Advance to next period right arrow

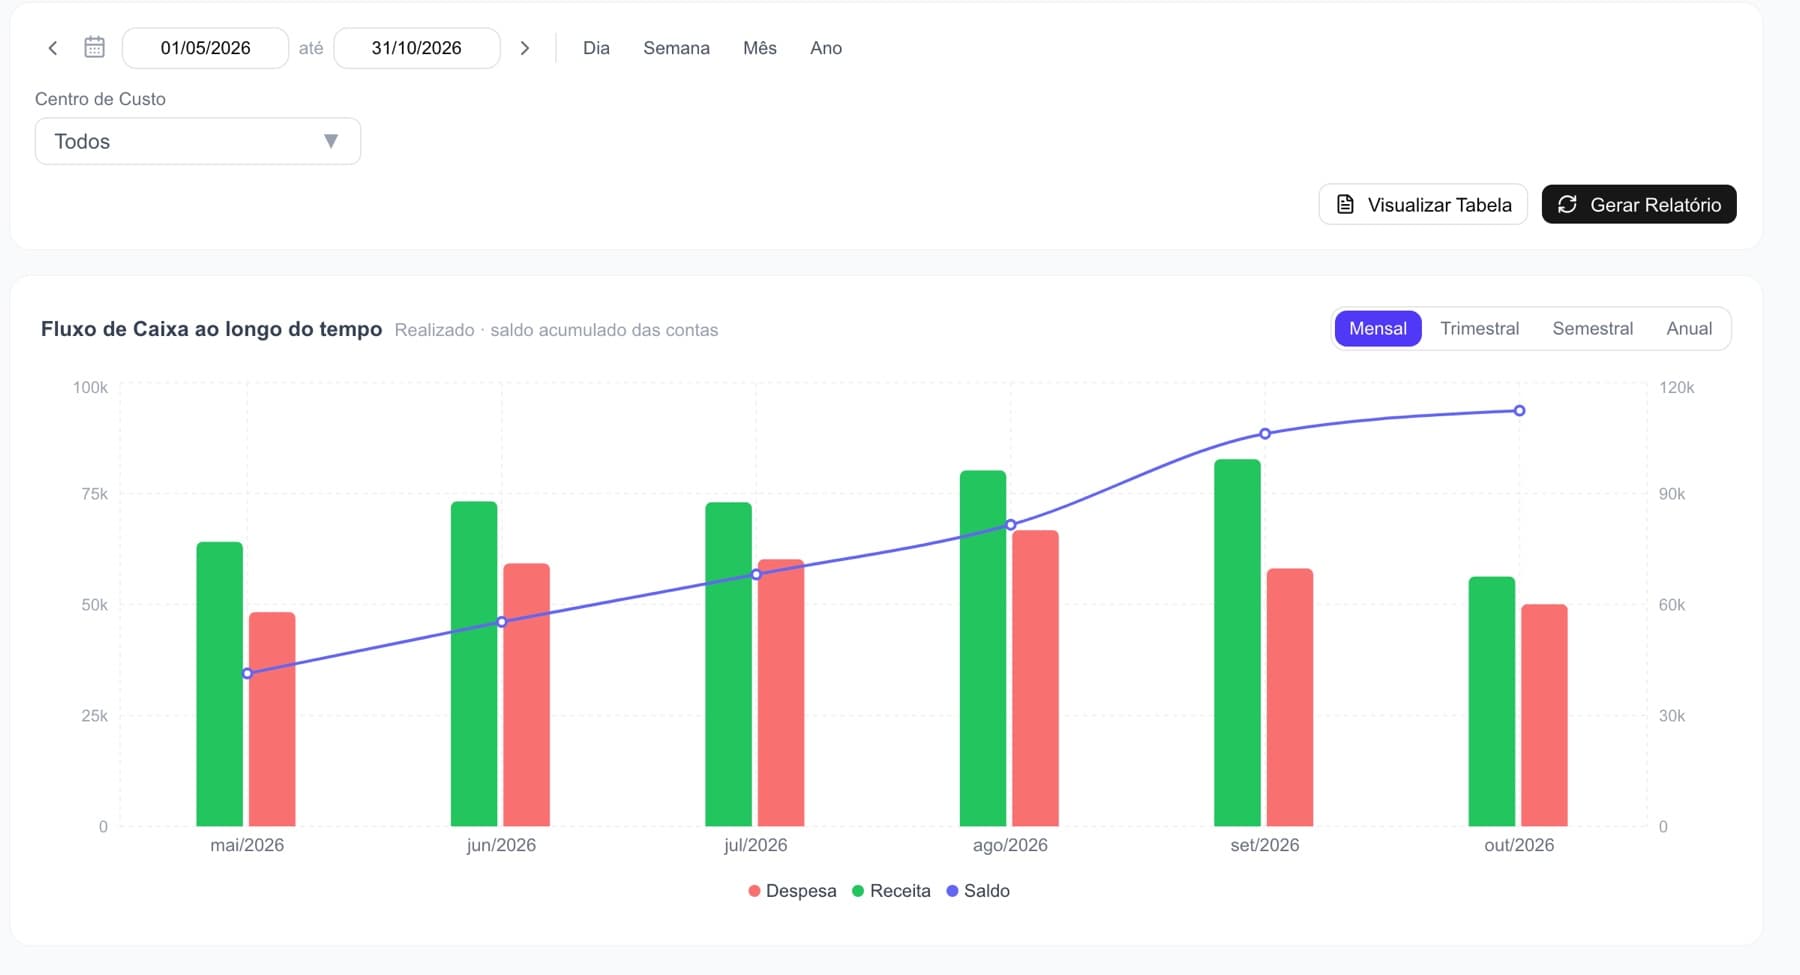[x=524, y=48]
